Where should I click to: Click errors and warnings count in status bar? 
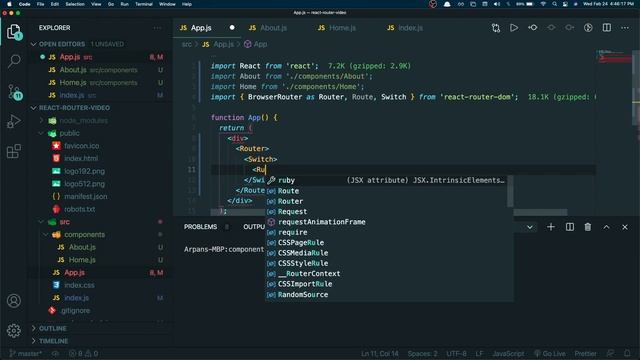pos(84,353)
